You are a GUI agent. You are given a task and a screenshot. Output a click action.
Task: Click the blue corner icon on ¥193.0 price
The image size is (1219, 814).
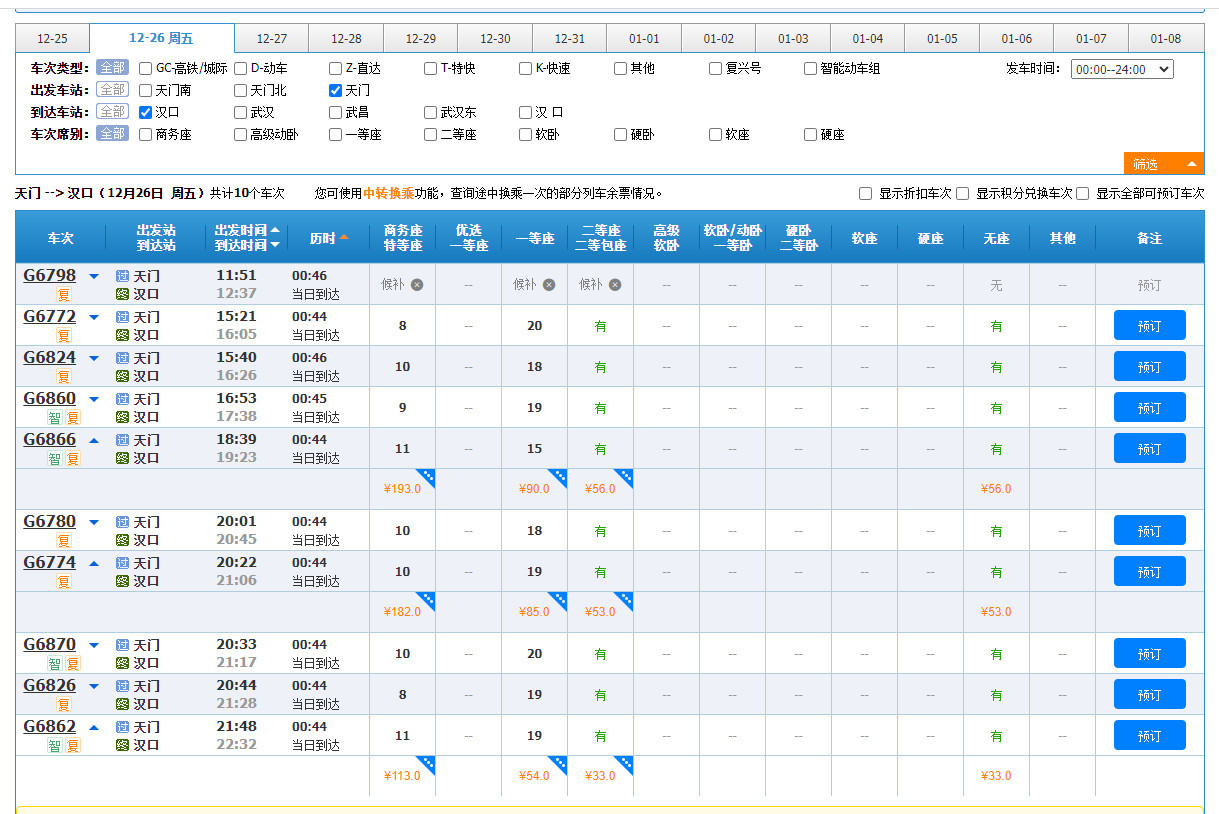[425, 477]
